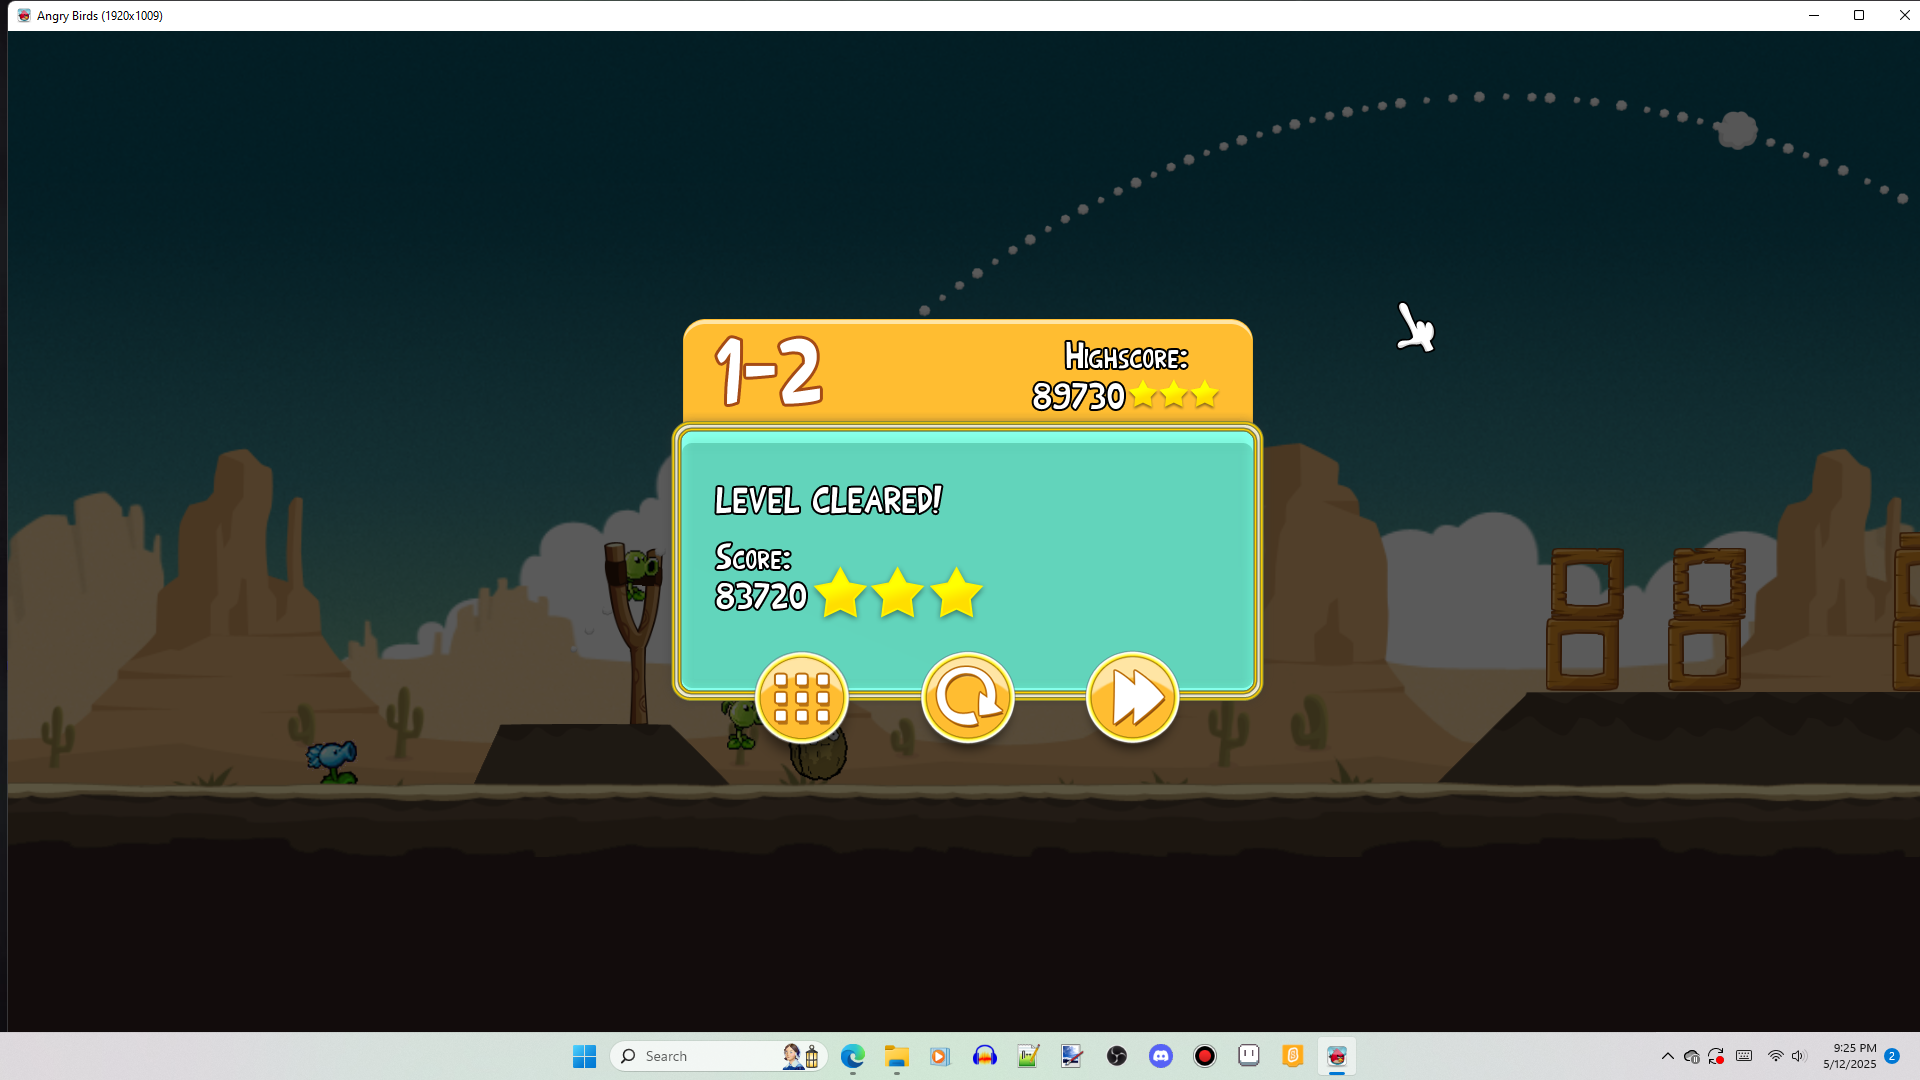Screen dimensions: 1920x1080
Task: Open Microsoft Edge from taskbar
Action: (x=852, y=1056)
